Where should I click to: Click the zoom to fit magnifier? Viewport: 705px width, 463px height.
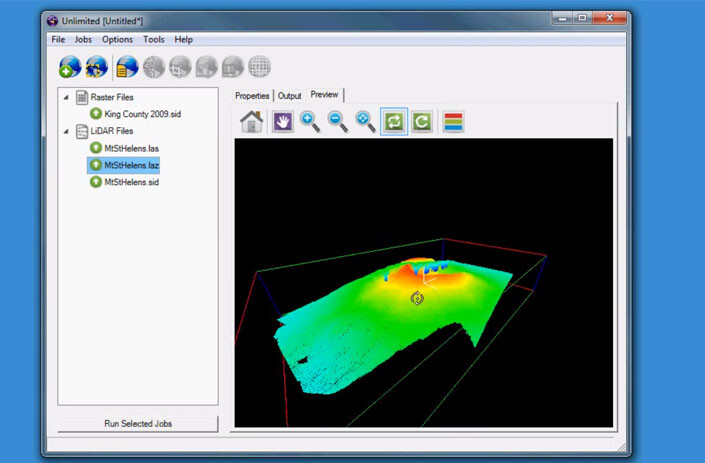pos(366,121)
